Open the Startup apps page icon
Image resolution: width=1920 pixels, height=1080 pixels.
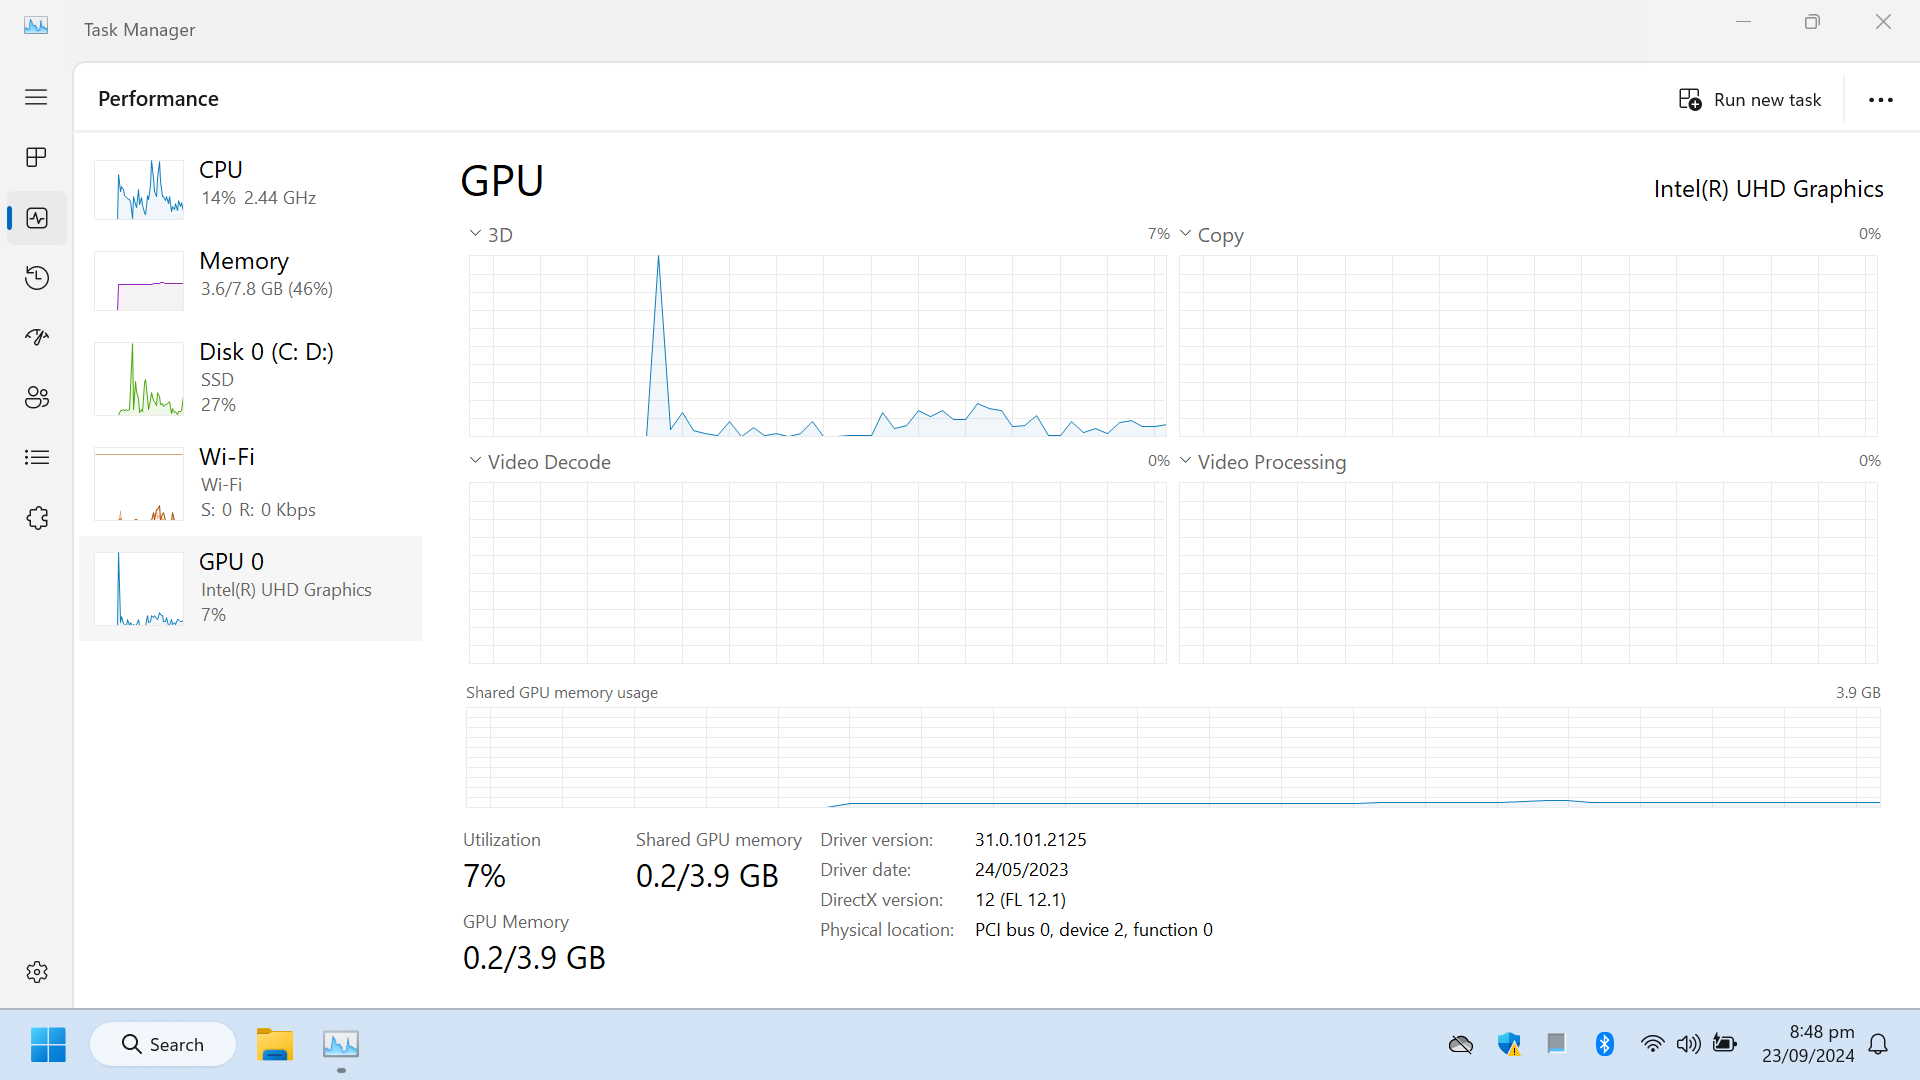click(37, 338)
